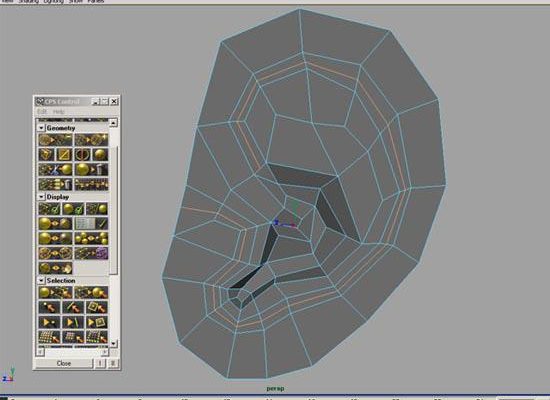Click the purple wireframe display icon
Viewport: 550px width, 400px height.
92,253
